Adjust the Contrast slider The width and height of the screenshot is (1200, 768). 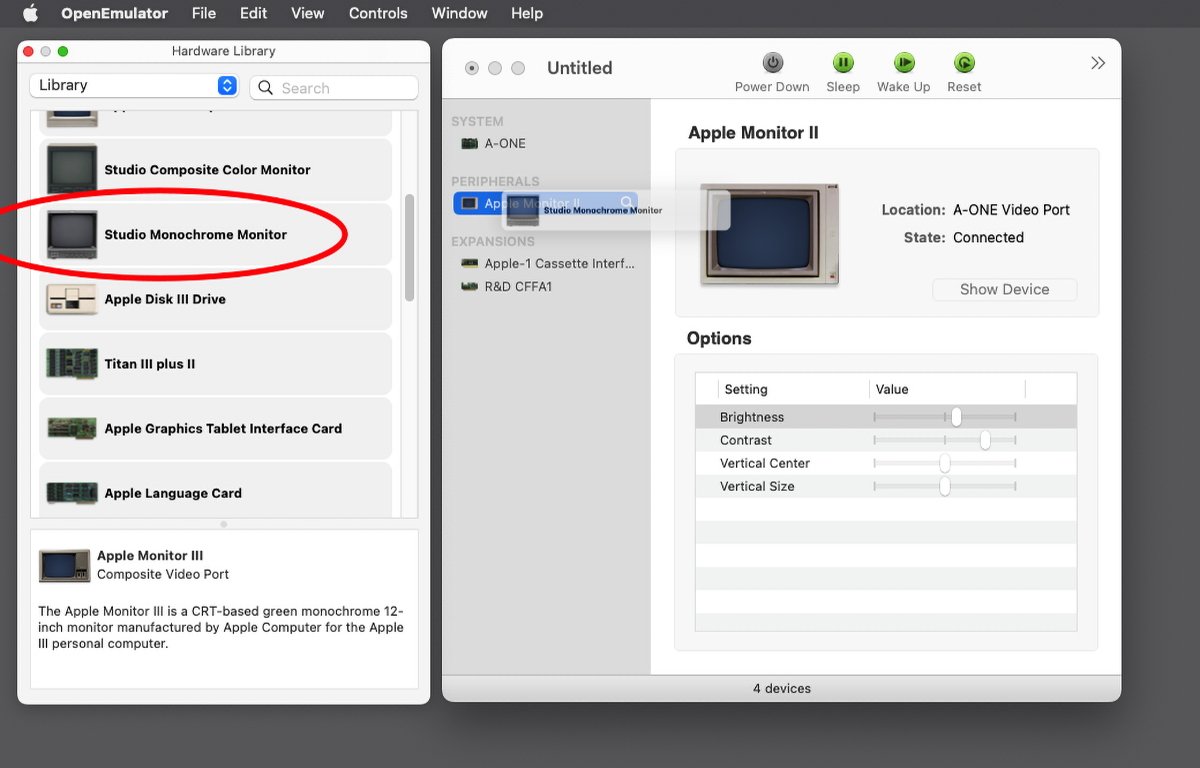985,440
